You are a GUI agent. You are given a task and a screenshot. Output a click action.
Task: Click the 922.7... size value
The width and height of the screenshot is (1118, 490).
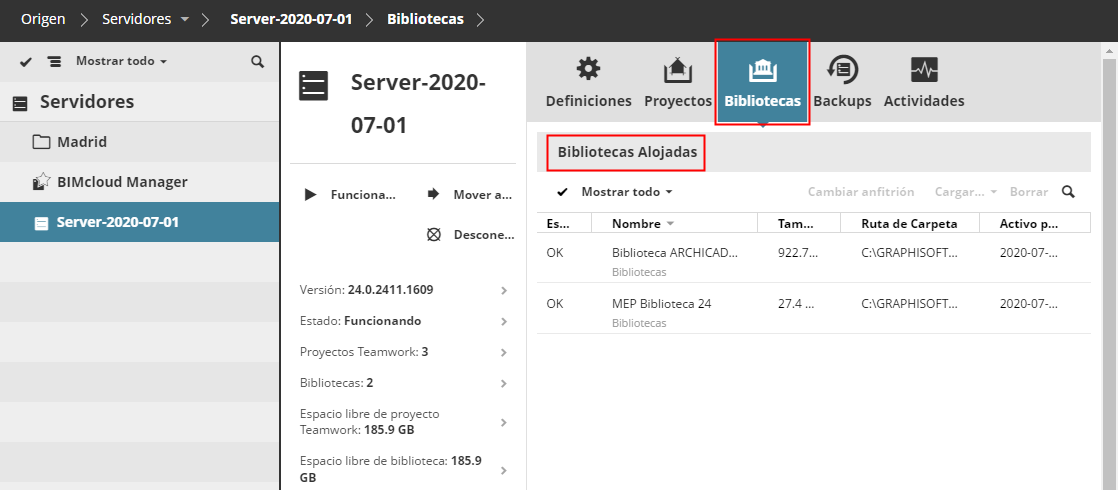[x=796, y=252]
